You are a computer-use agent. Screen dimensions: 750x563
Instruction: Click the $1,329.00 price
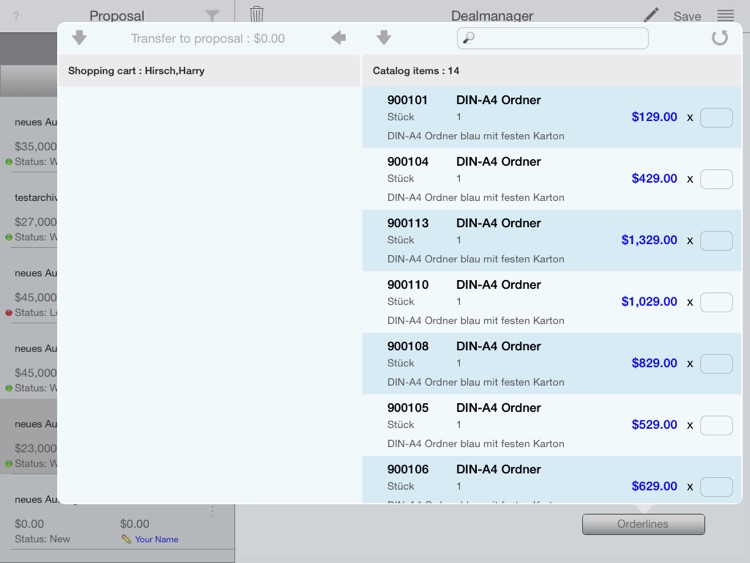point(649,240)
